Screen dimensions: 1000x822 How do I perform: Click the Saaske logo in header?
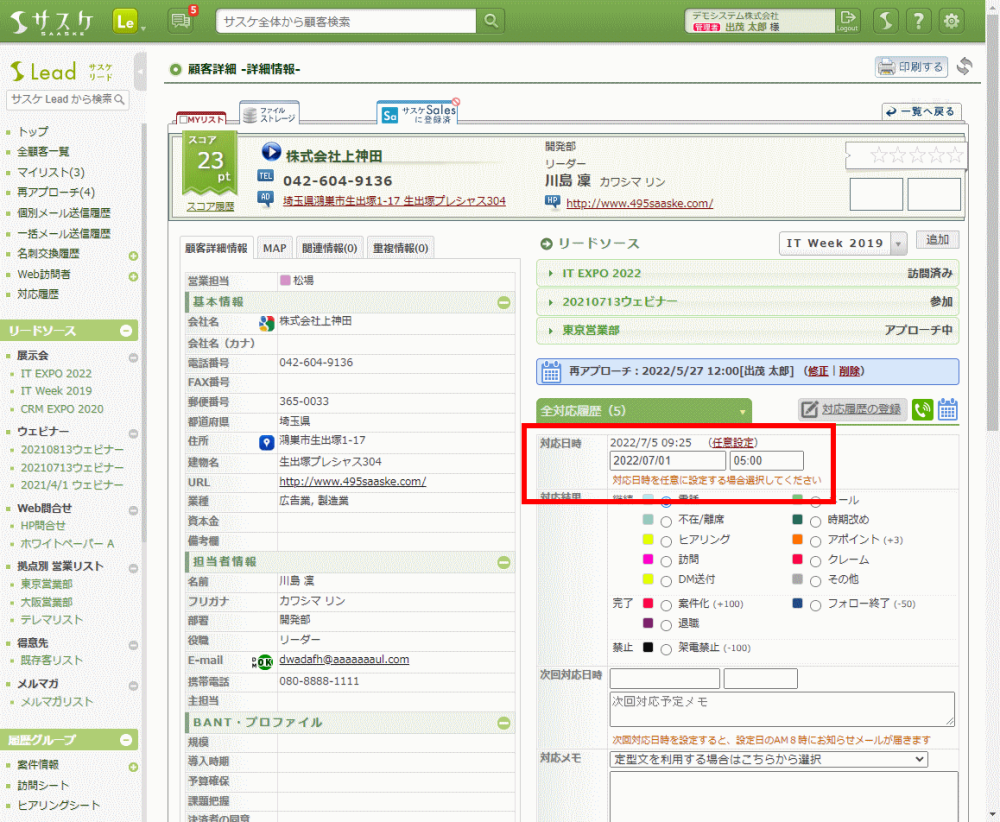coord(52,22)
